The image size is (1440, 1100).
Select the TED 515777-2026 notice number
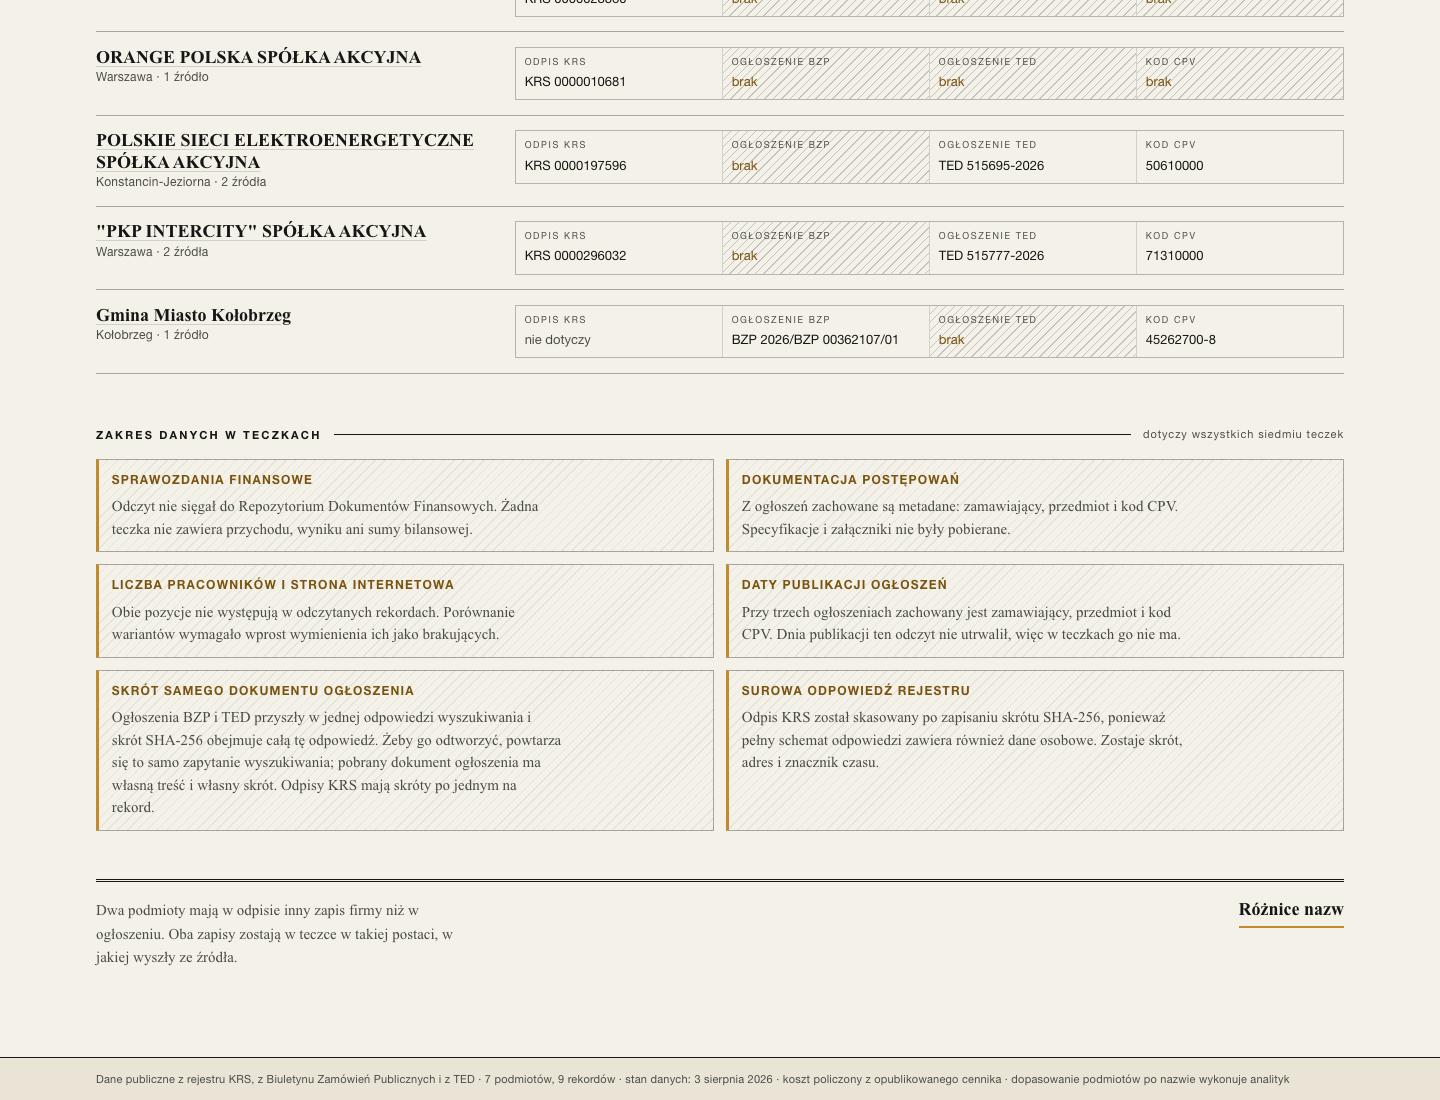991,256
